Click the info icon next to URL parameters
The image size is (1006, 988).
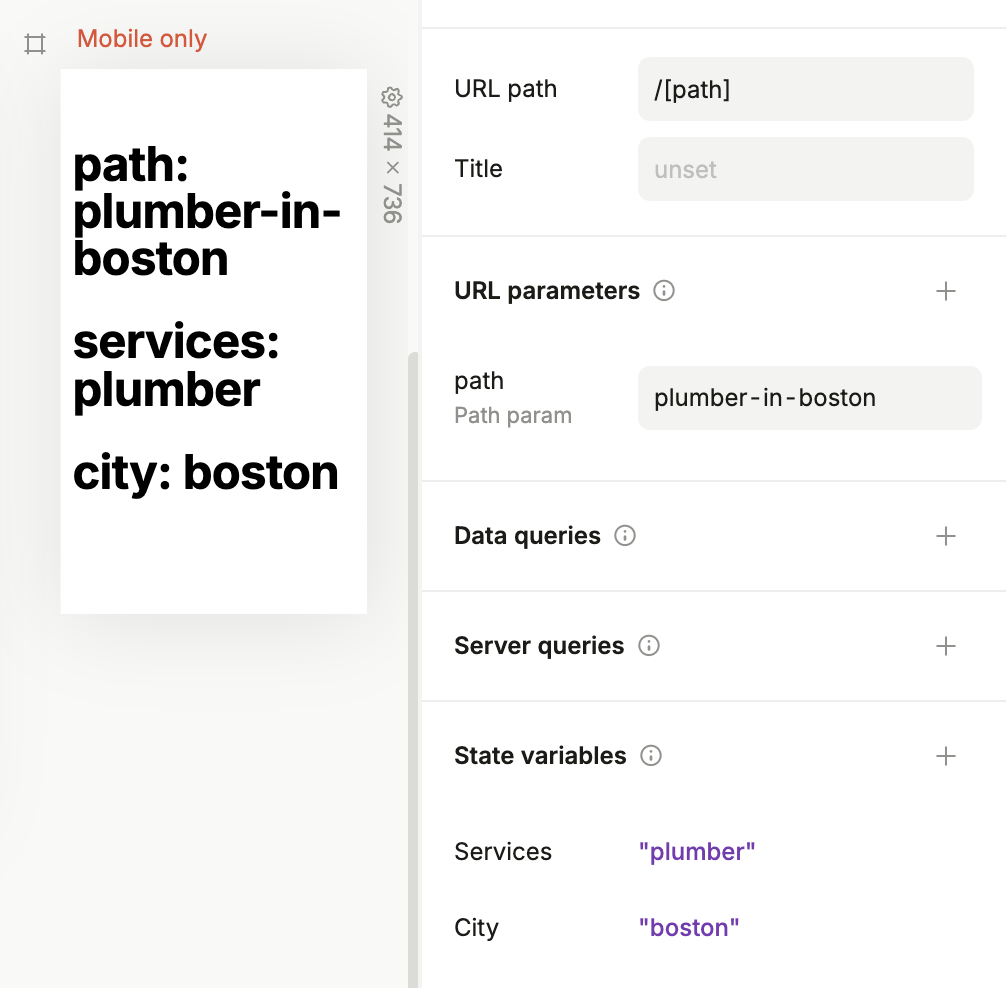point(664,291)
